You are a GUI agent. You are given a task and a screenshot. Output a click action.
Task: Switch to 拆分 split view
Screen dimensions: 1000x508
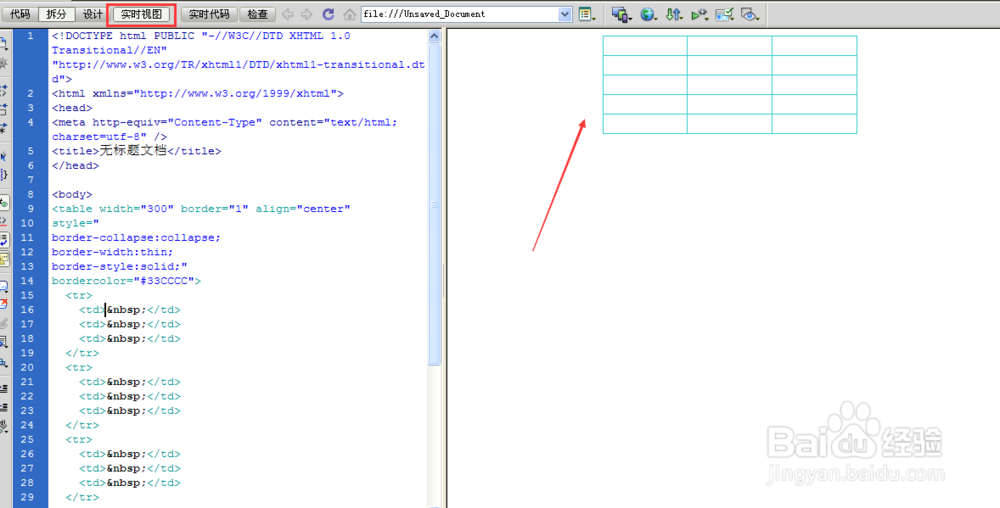[56, 14]
